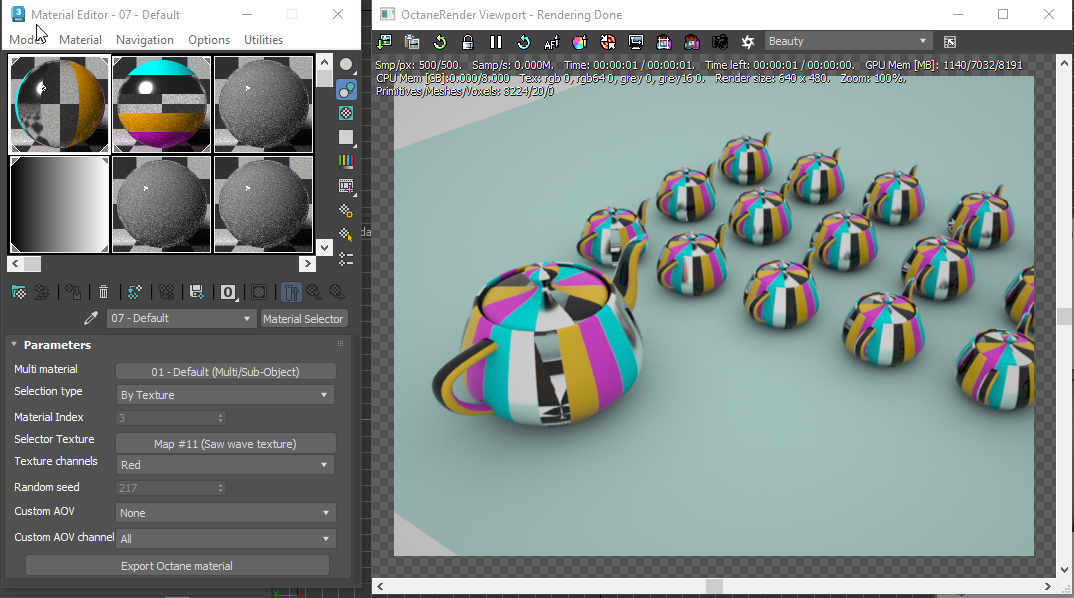The height and width of the screenshot is (598, 1074).
Task: Click the leftmost Octane toolbar icon with green arrow
Action: tap(384, 42)
